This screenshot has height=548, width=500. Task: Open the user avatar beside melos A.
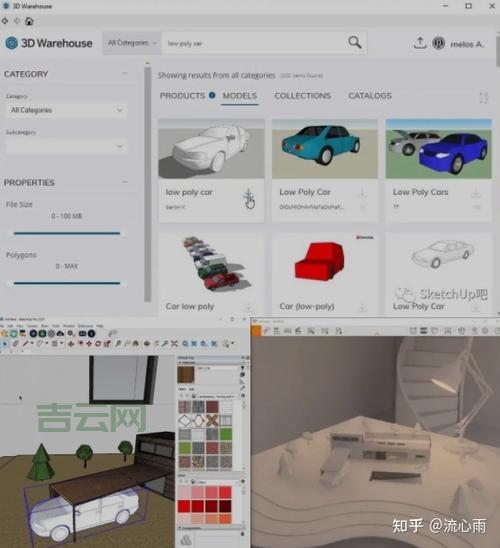tap(439, 43)
